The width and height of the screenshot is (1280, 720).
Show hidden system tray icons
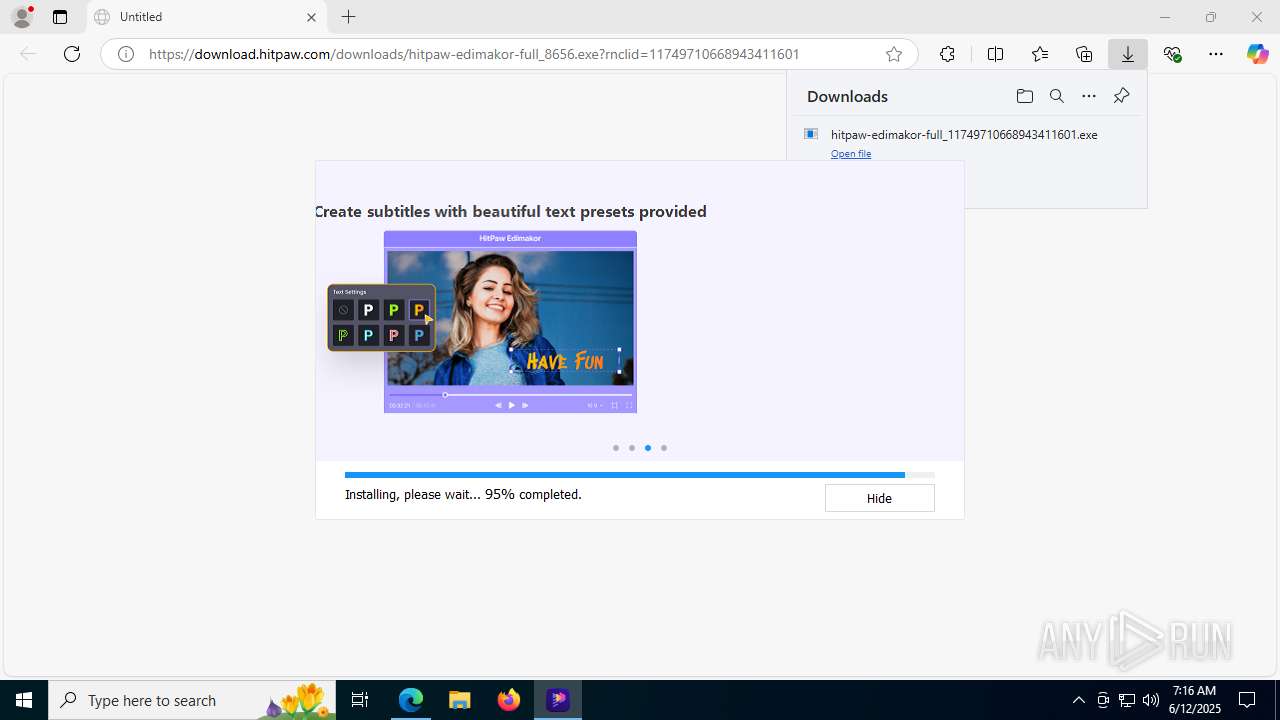click(x=1078, y=700)
